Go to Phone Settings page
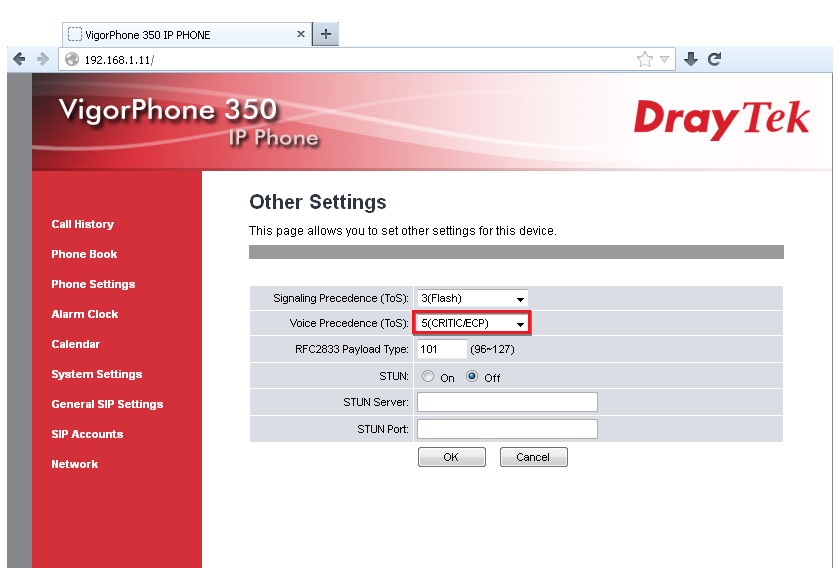This screenshot has height=568, width=840. coord(93,284)
